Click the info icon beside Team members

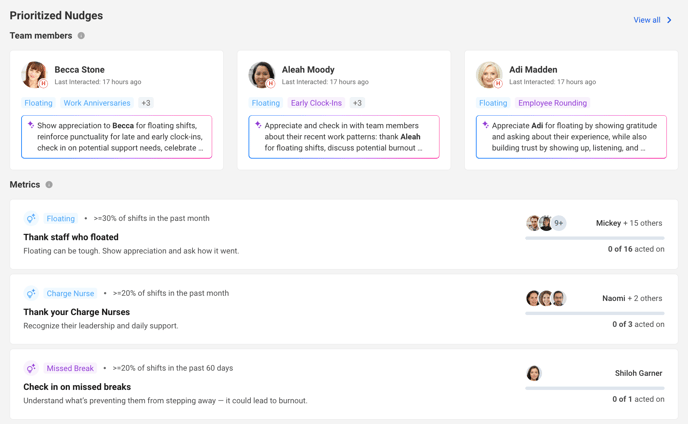point(81,36)
